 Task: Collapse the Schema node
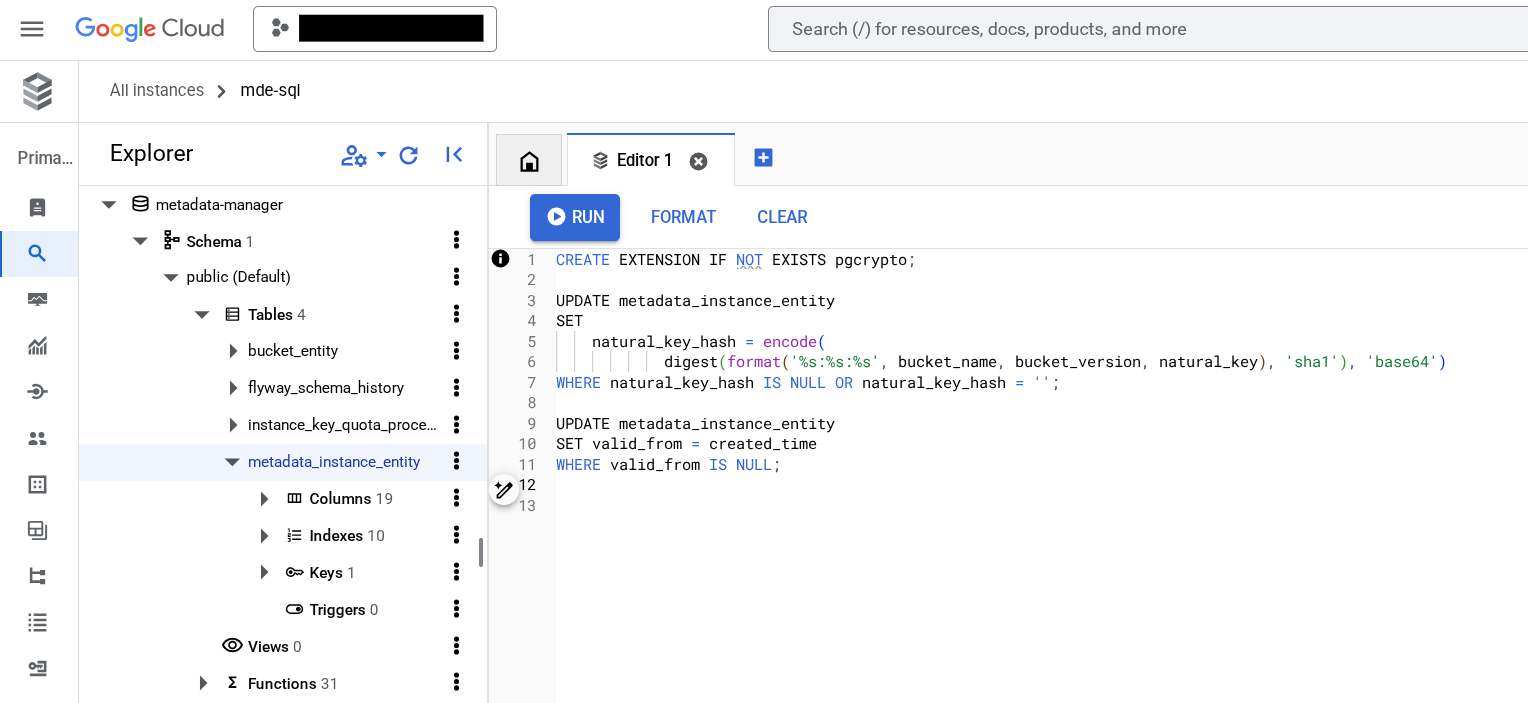coord(140,241)
